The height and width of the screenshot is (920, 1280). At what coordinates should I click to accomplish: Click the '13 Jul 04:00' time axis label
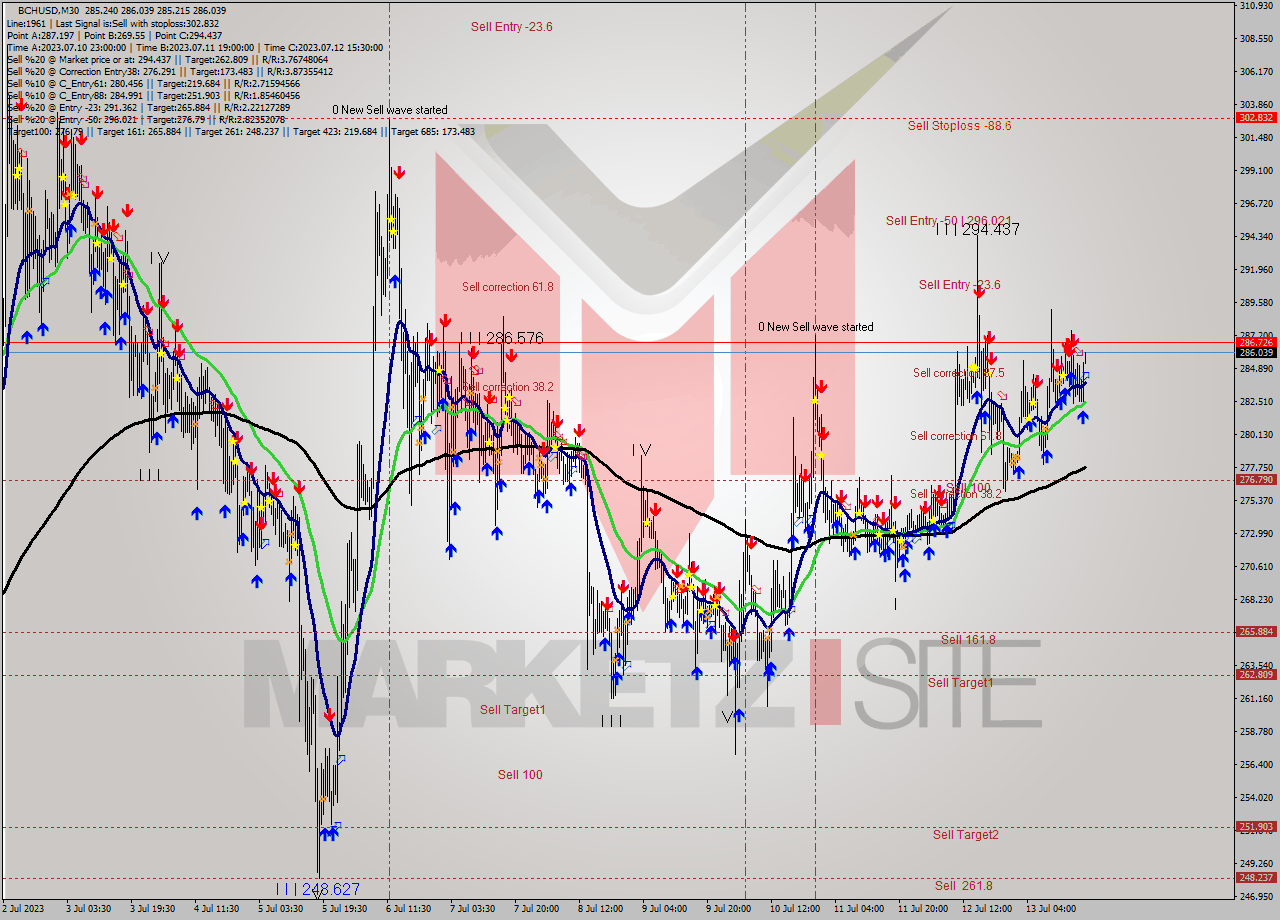pos(1051,909)
